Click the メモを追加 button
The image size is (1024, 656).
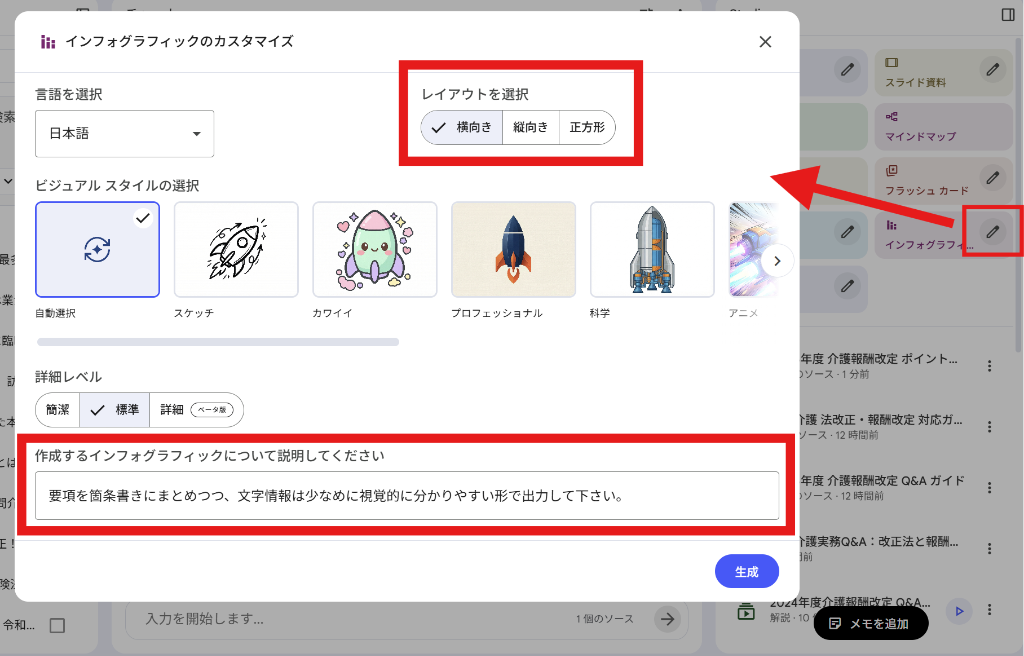click(871, 624)
